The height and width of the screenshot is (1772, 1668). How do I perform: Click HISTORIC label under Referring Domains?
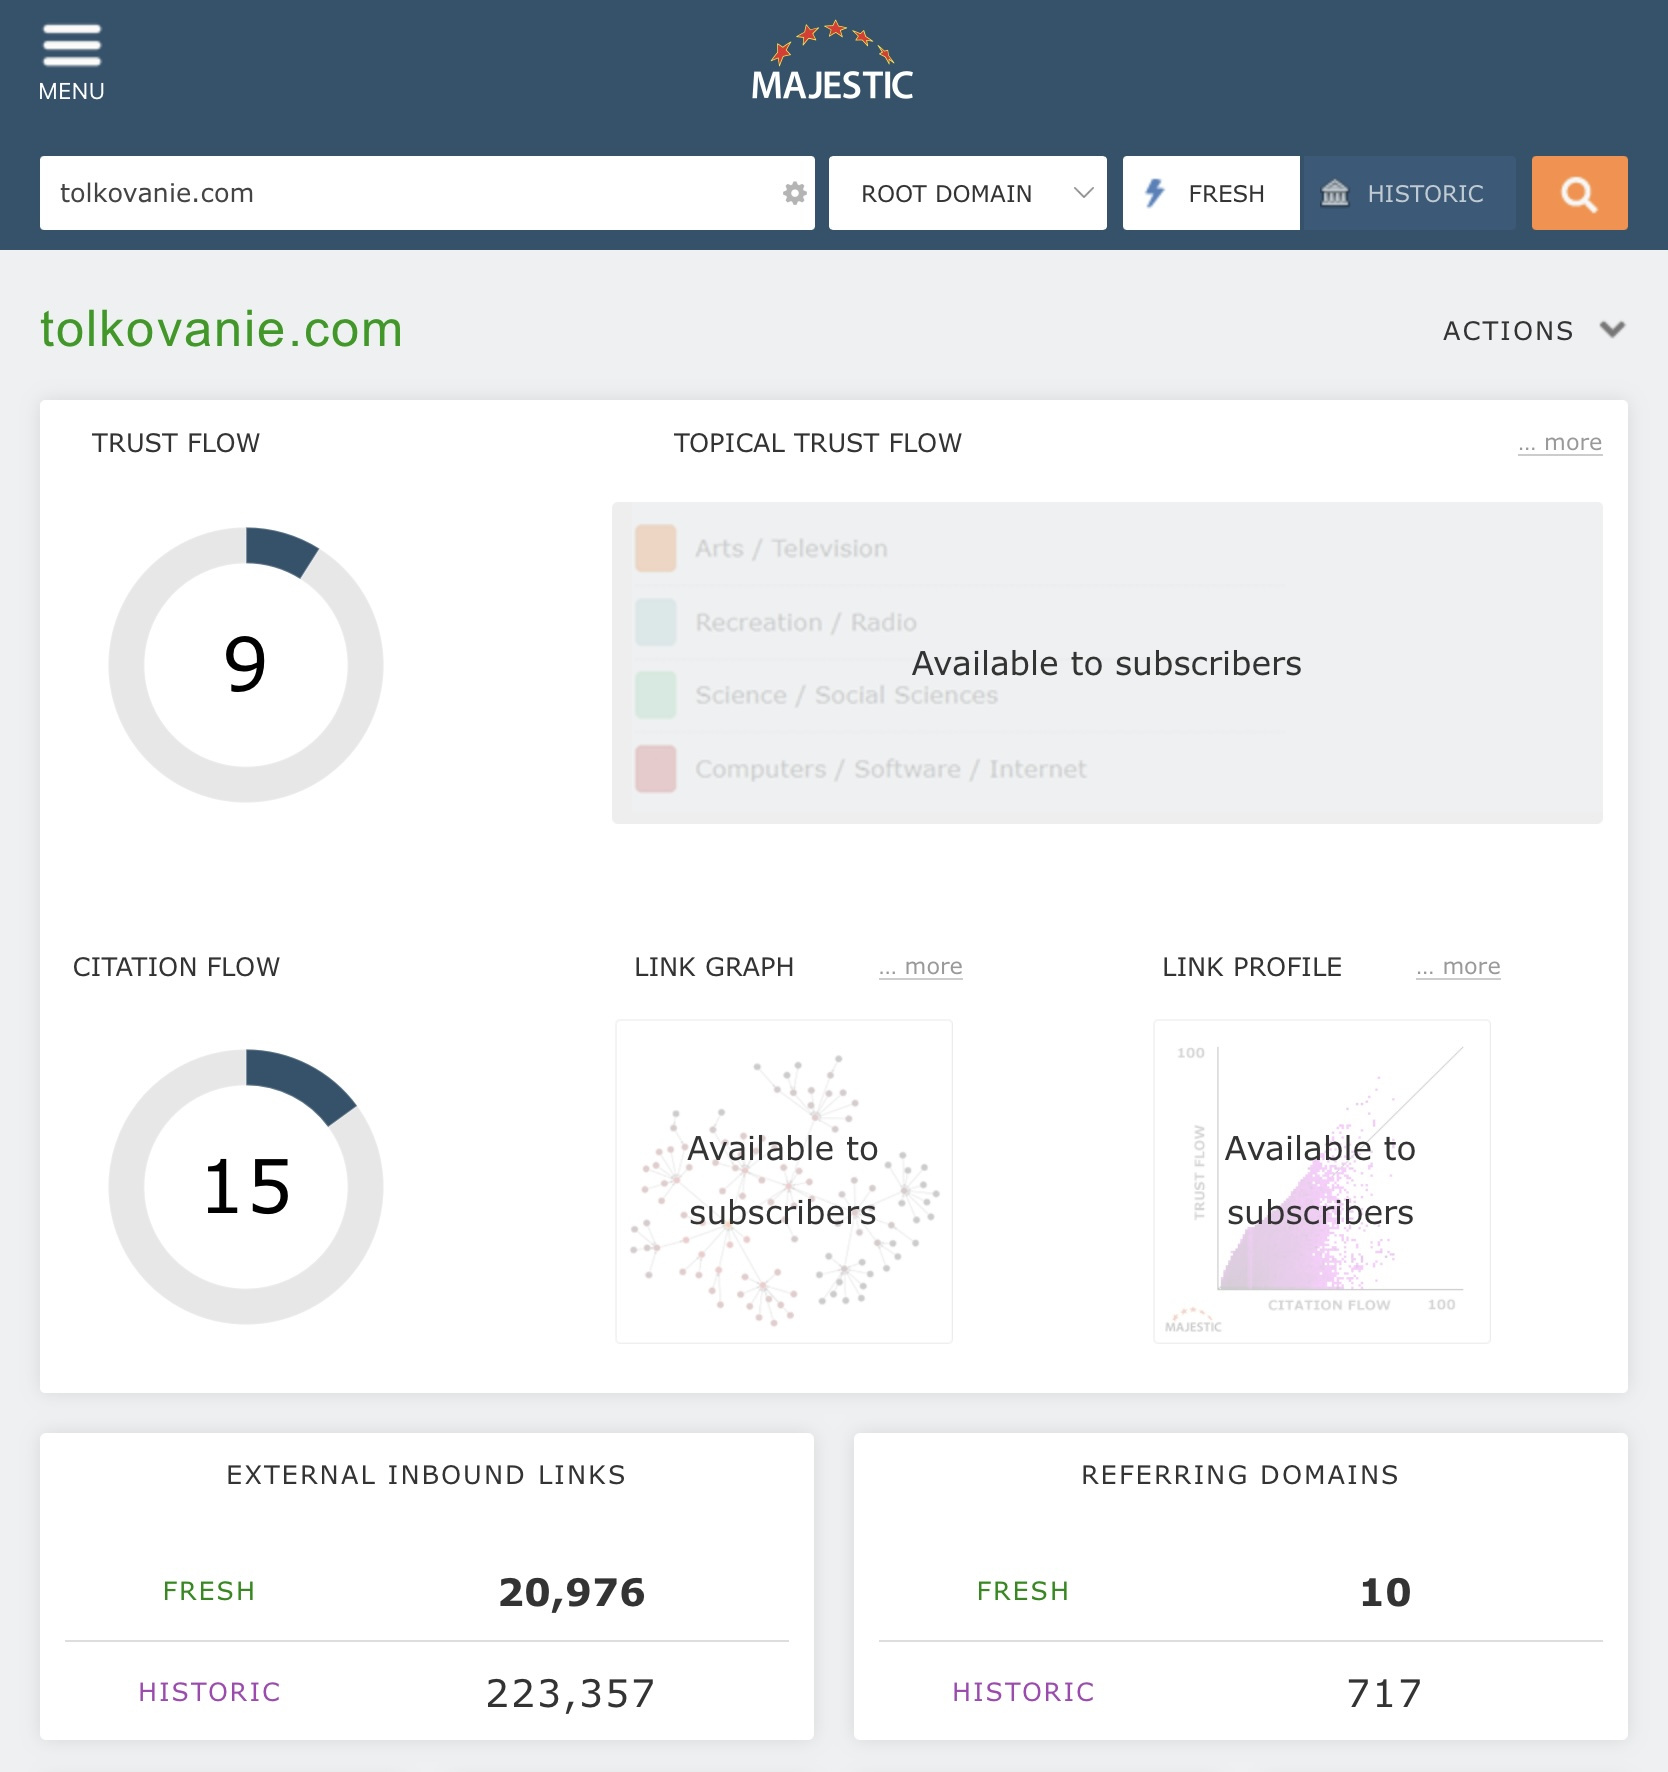[1024, 1692]
